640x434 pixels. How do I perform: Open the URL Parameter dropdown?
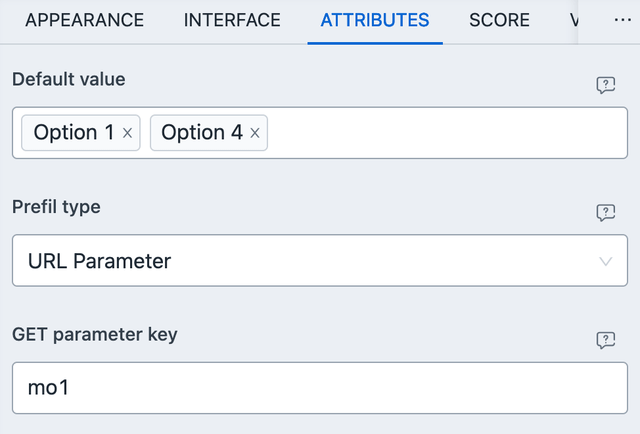[x=300, y=262]
